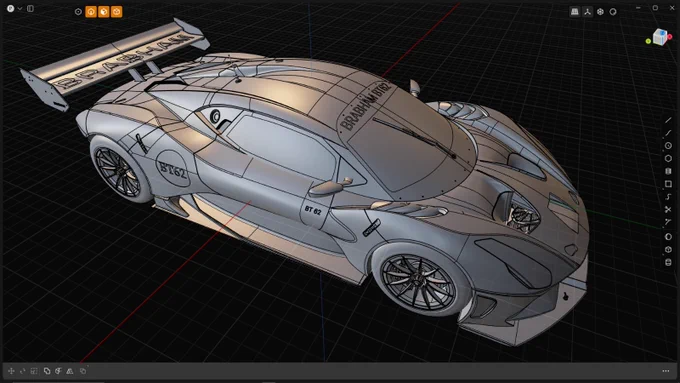
Task: Activate the Rotate tool in bottom bar
Action: pyautogui.click(x=23, y=371)
